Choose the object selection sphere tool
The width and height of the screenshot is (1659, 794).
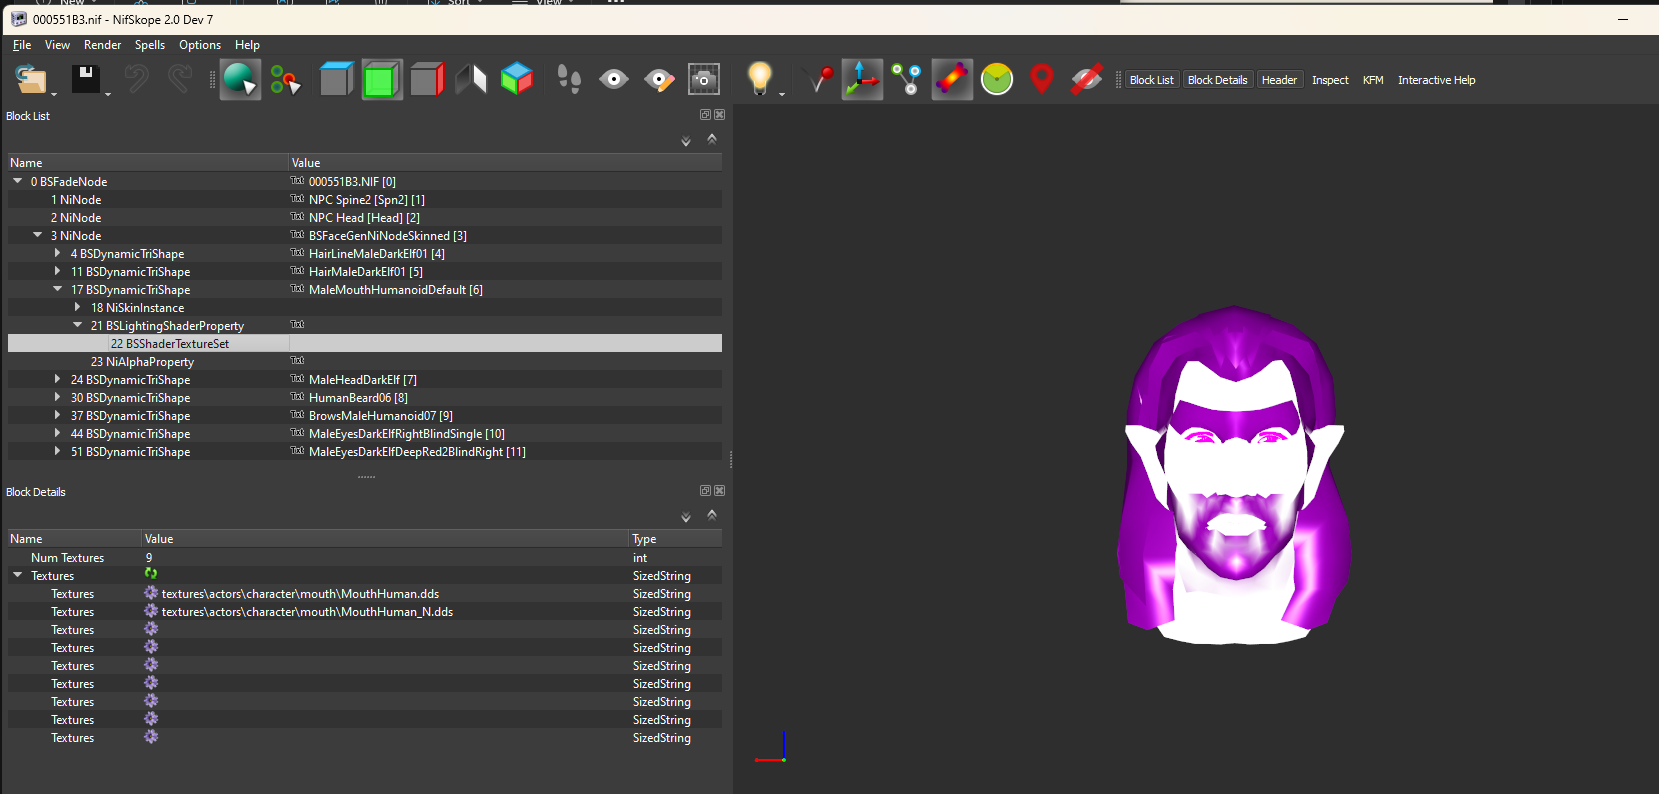[240, 79]
